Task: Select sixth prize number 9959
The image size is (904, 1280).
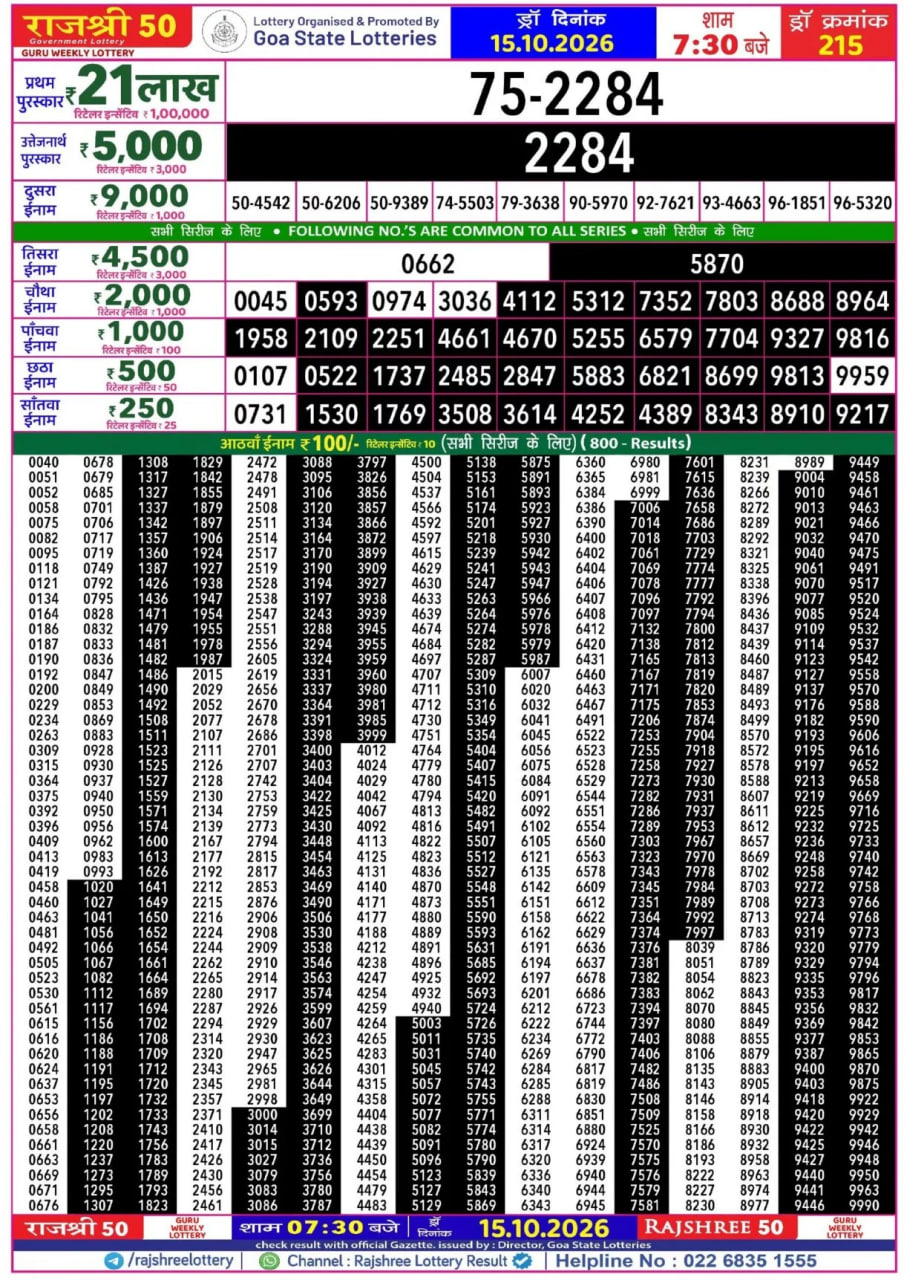Action: pos(862,376)
